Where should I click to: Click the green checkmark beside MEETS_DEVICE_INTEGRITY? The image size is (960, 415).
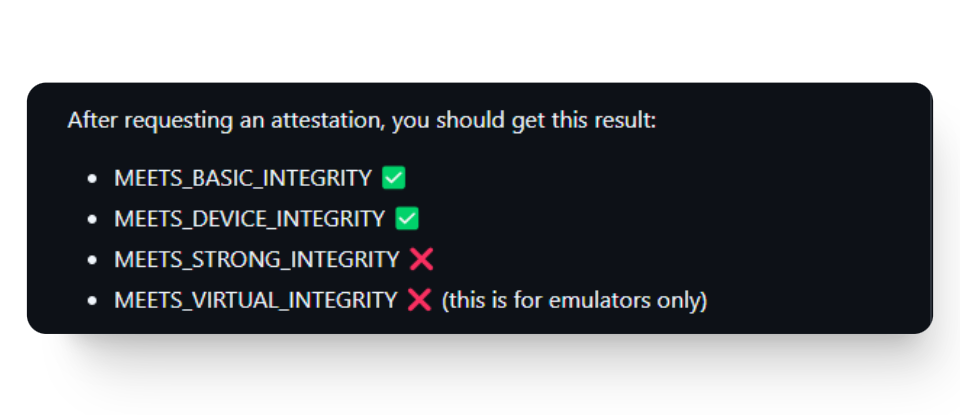point(406,219)
